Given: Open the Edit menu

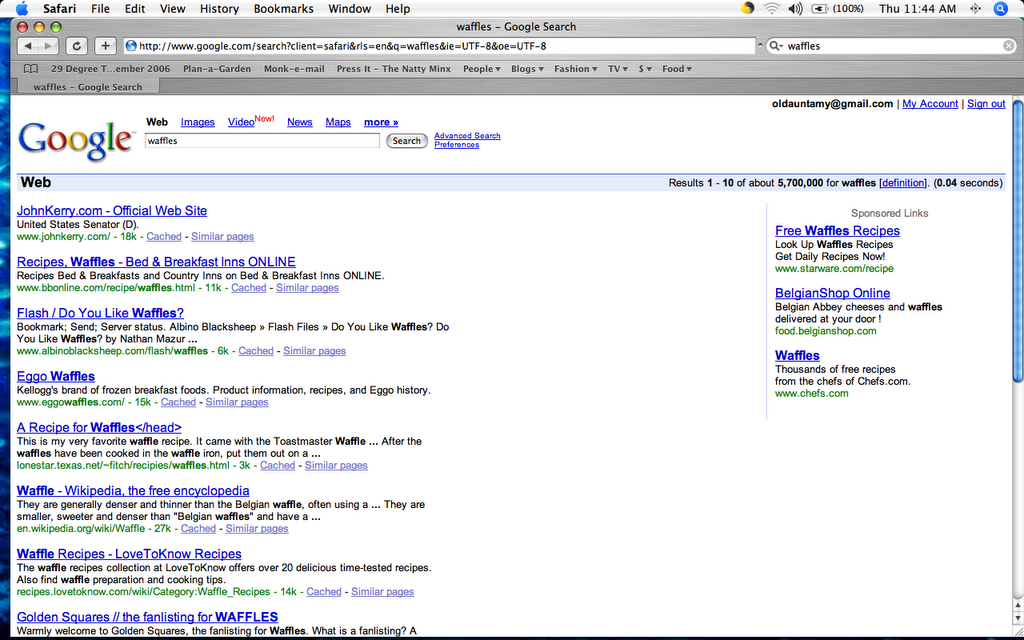Looking at the screenshot, I should coord(135,8).
